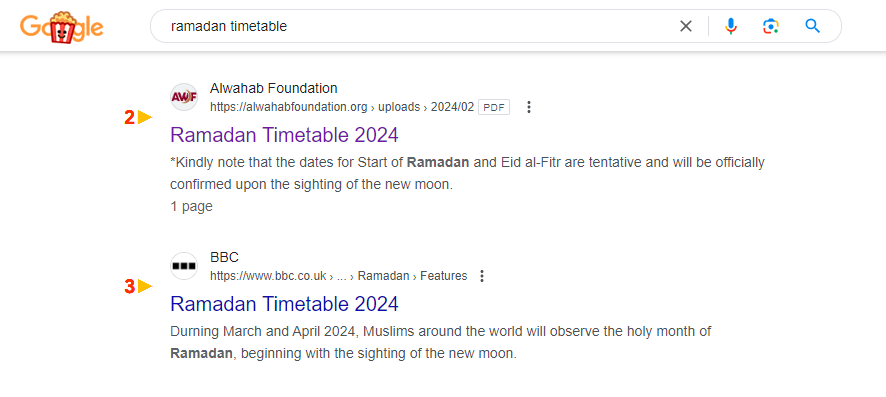The image size is (886, 397).
Task: Click the Google doodle logo
Action: click(x=62, y=27)
